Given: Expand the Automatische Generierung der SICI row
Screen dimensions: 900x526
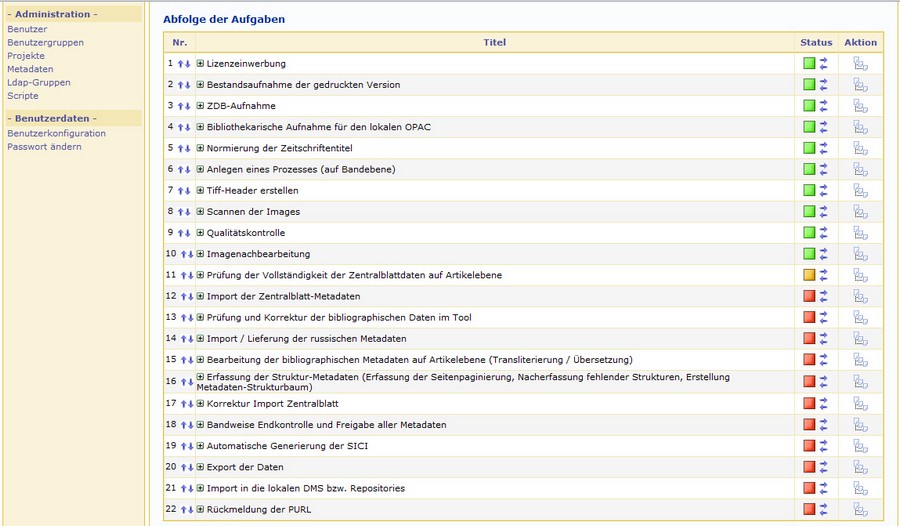Looking at the screenshot, I should 200,446.
